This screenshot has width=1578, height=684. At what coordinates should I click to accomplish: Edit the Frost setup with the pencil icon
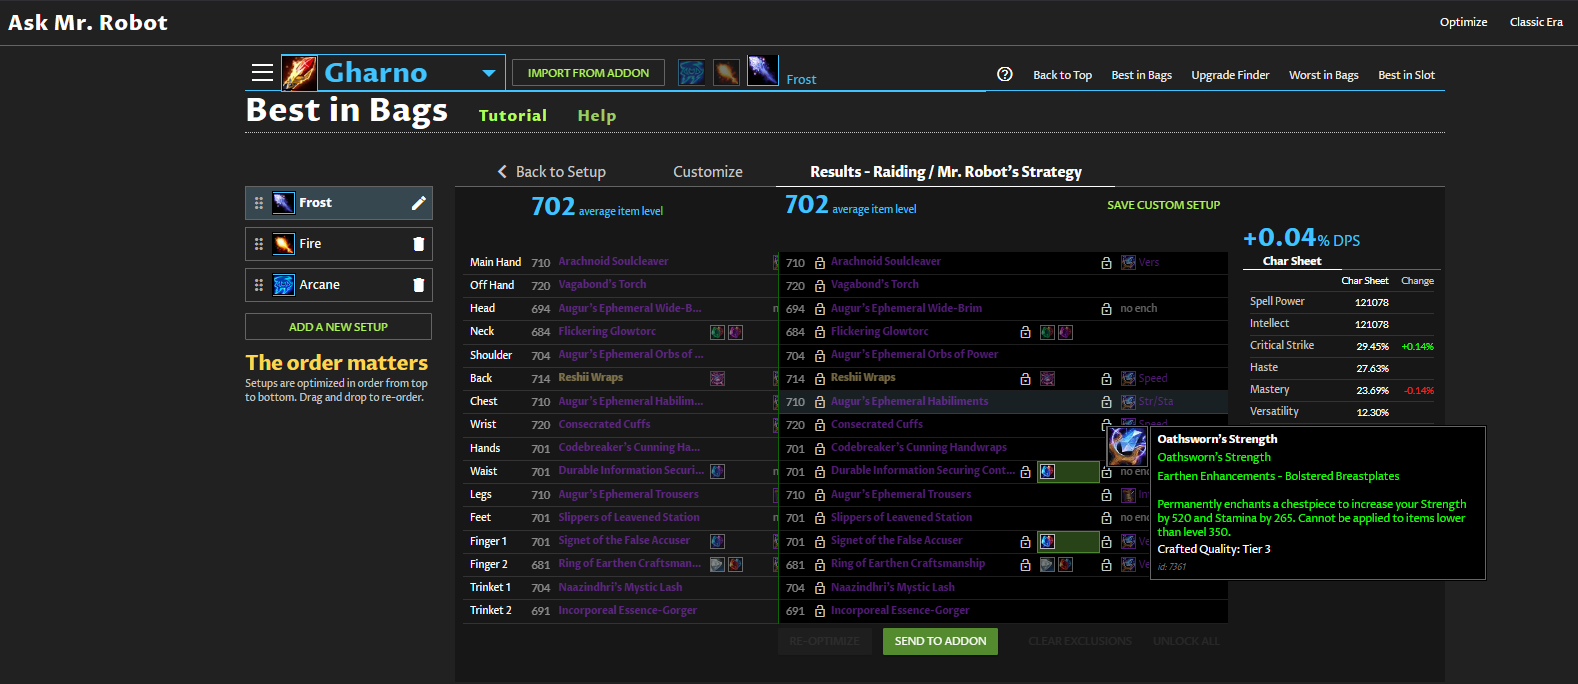pyautogui.click(x=419, y=203)
